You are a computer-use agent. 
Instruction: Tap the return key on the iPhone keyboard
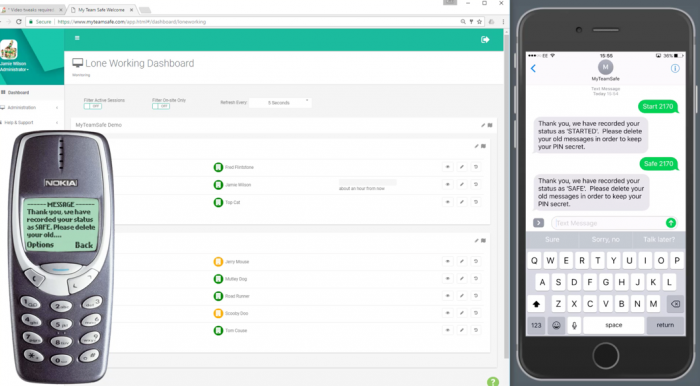click(665, 325)
